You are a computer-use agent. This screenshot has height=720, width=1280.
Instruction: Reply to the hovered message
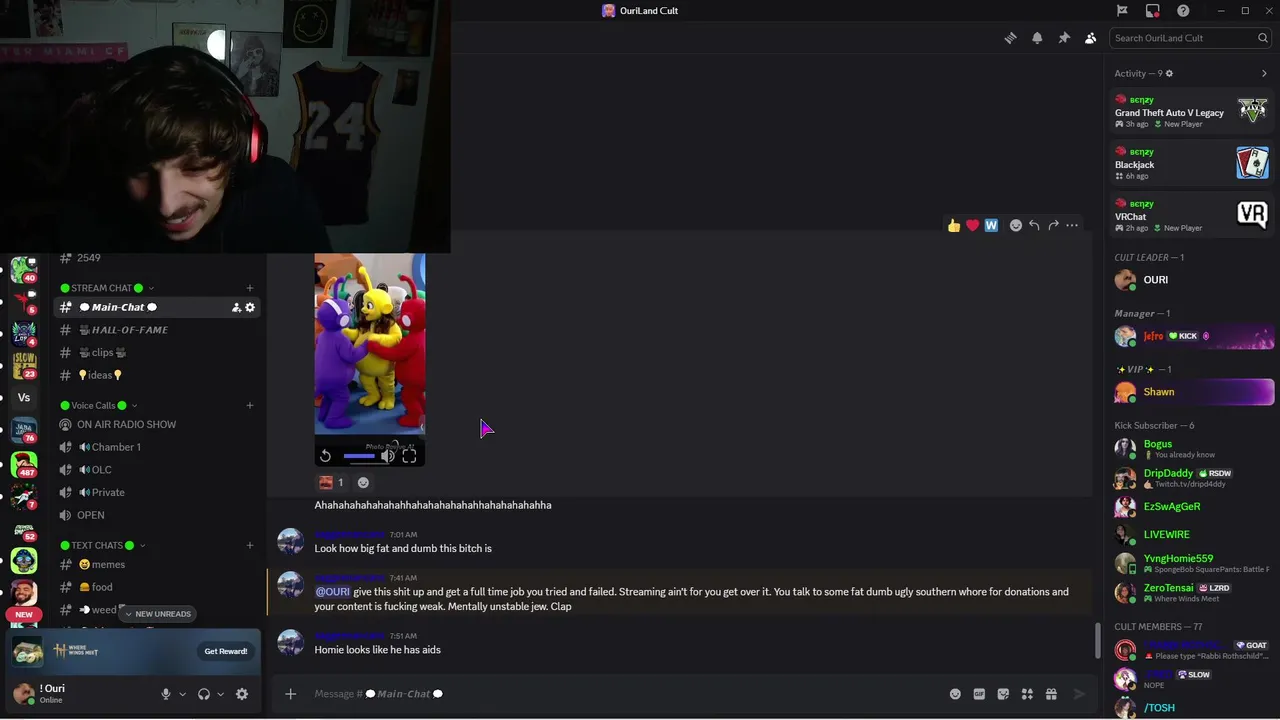click(1034, 226)
